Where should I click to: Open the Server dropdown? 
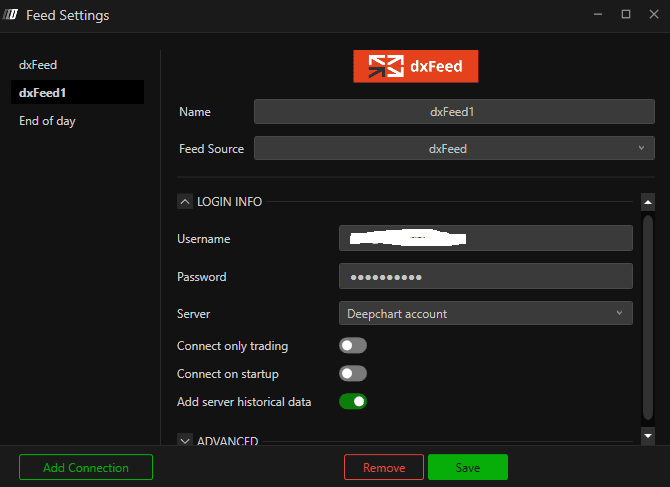point(486,314)
